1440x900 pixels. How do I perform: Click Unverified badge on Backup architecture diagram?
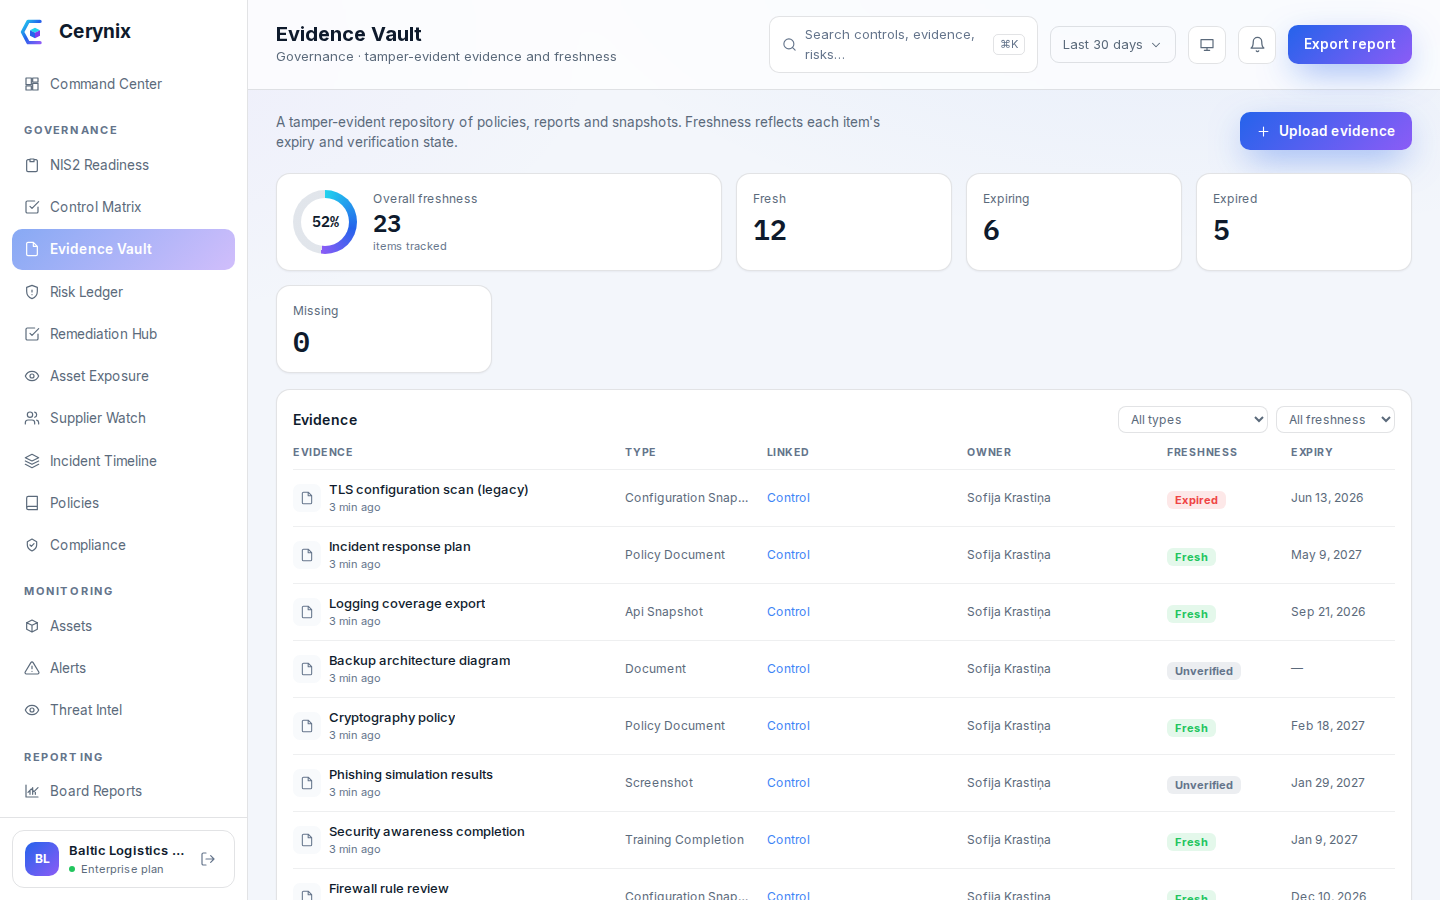click(x=1204, y=671)
